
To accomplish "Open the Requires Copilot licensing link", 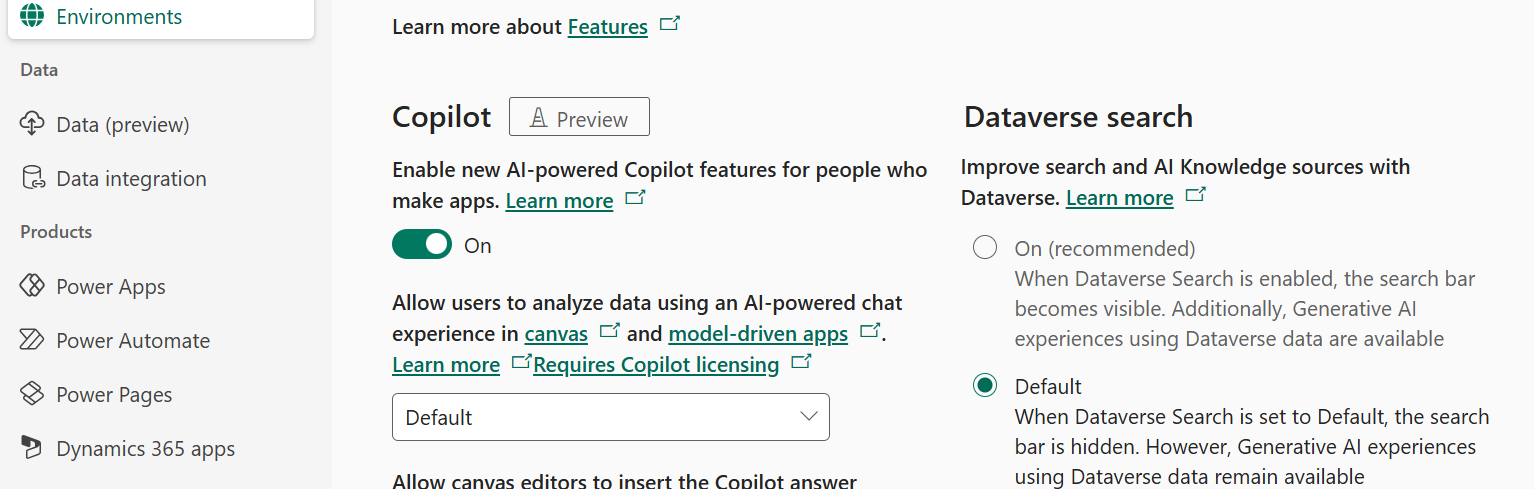I will click(x=656, y=365).
